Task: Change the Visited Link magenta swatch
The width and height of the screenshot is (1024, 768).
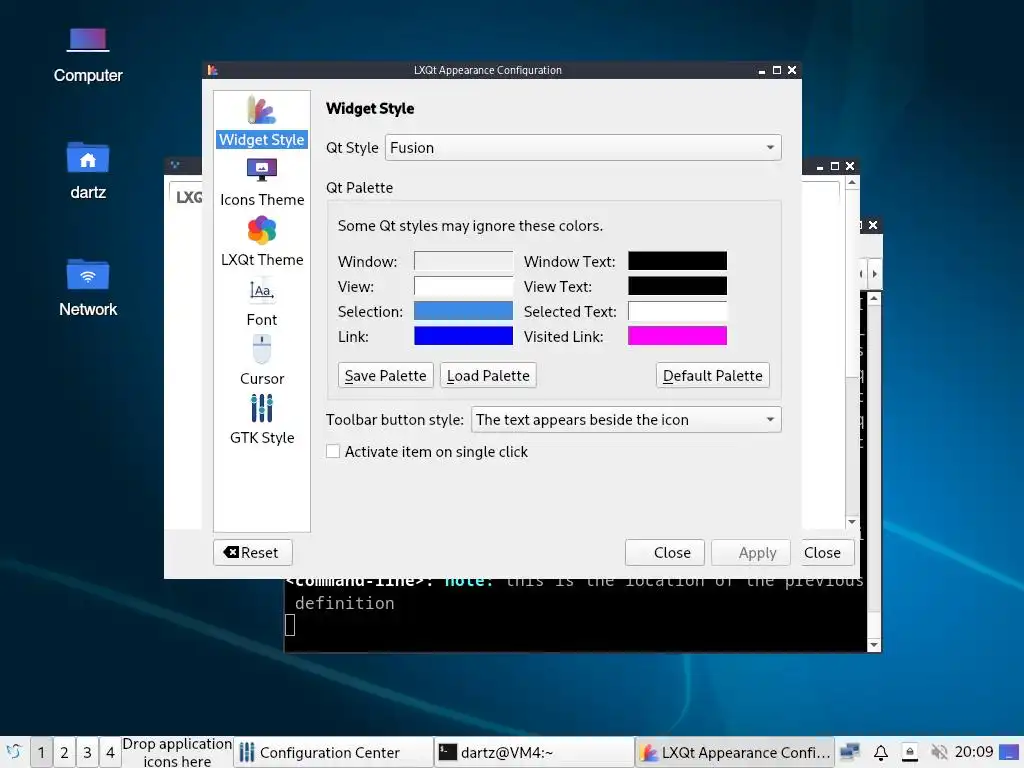Action: click(x=677, y=336)
